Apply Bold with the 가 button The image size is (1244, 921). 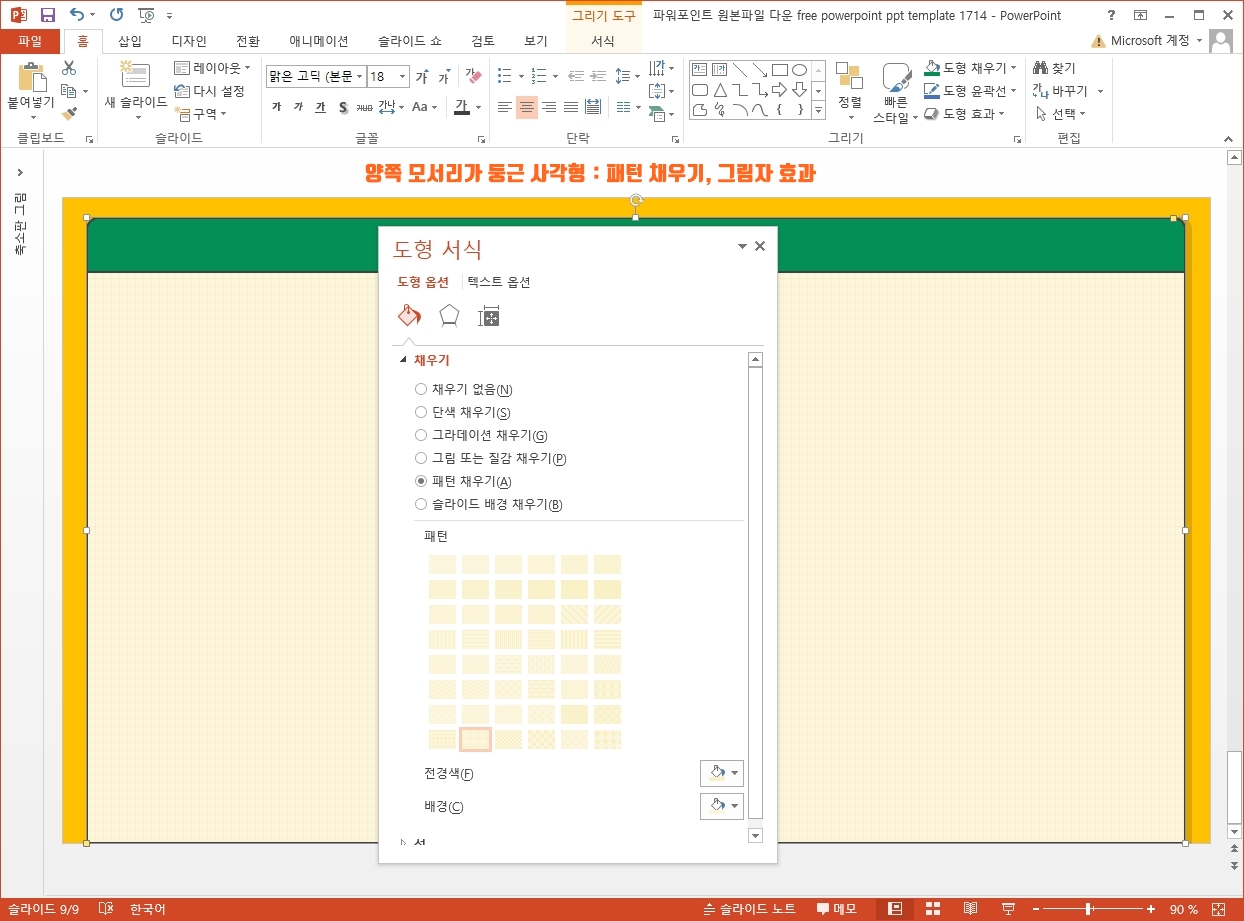277,107
